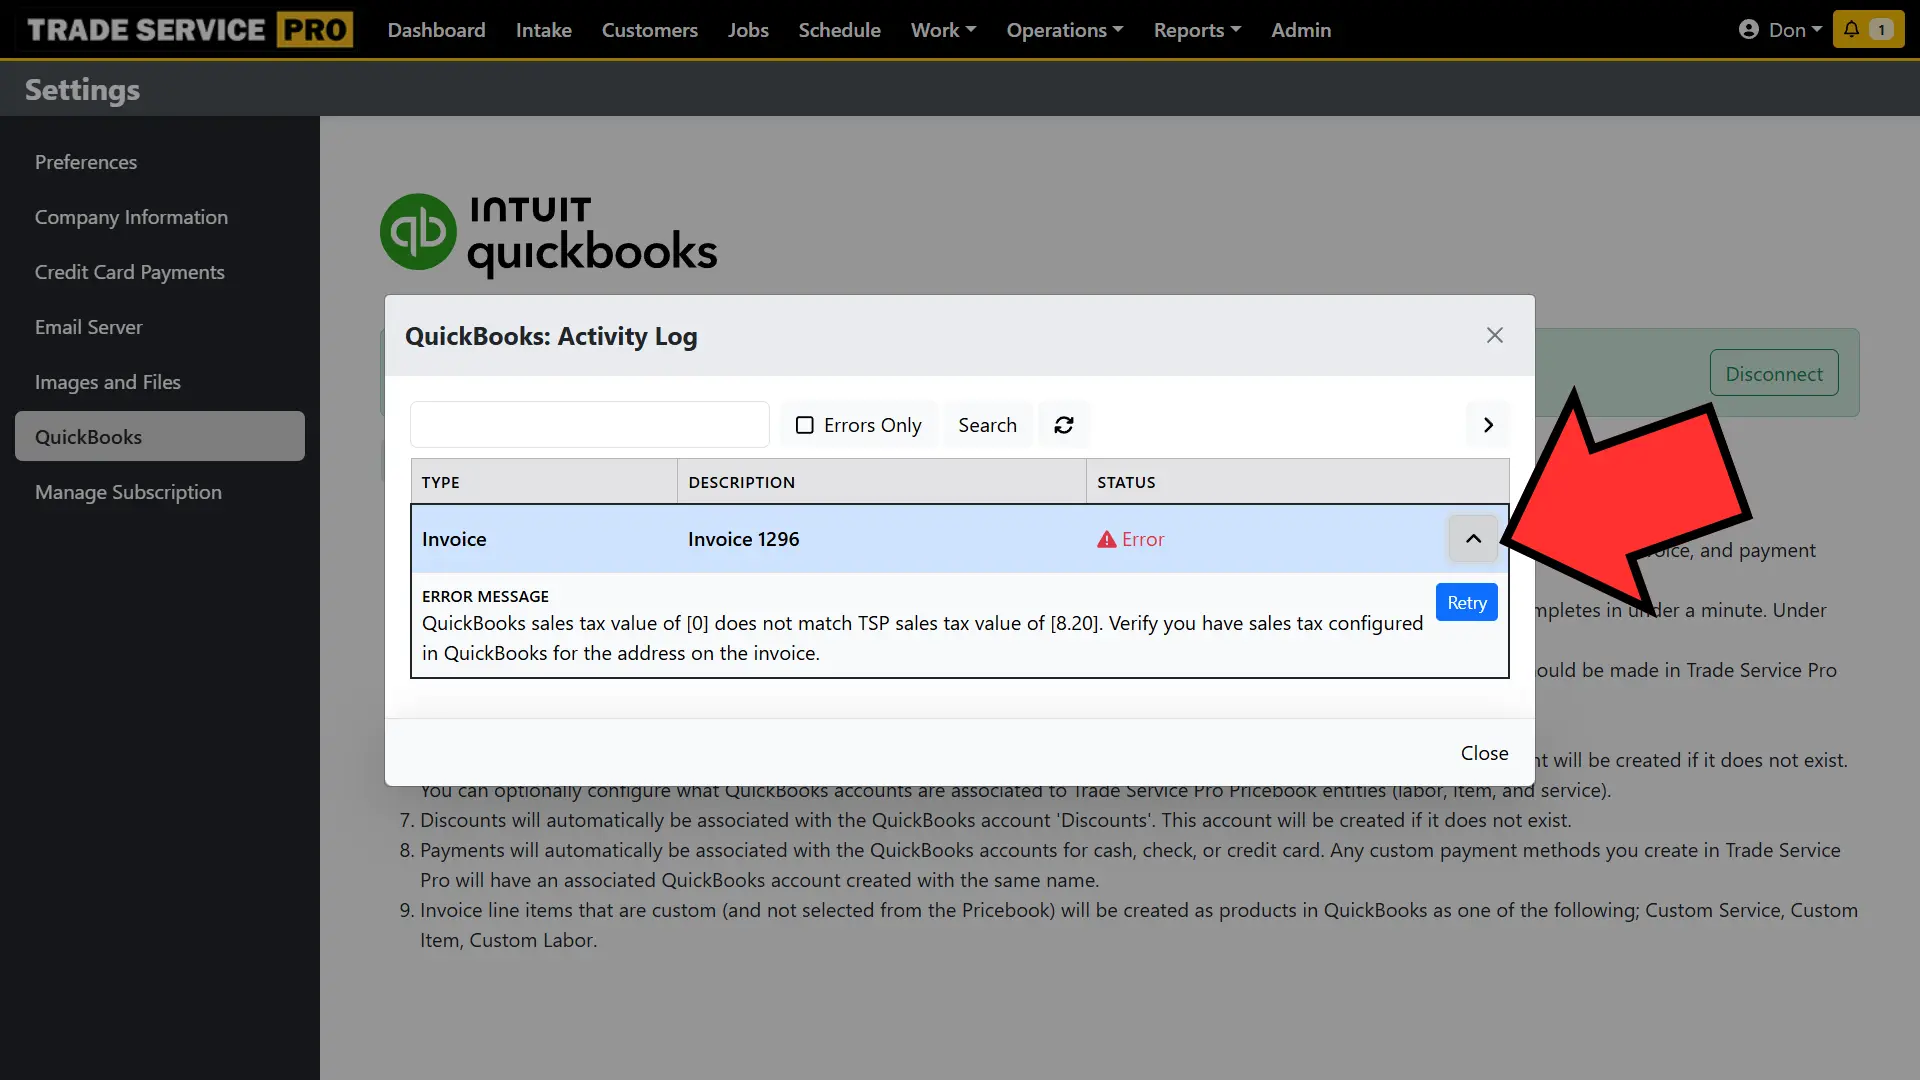The image size is (1920, 1080).
Task: Go to next page using the arrow icon
Action: click(1488, 424)
